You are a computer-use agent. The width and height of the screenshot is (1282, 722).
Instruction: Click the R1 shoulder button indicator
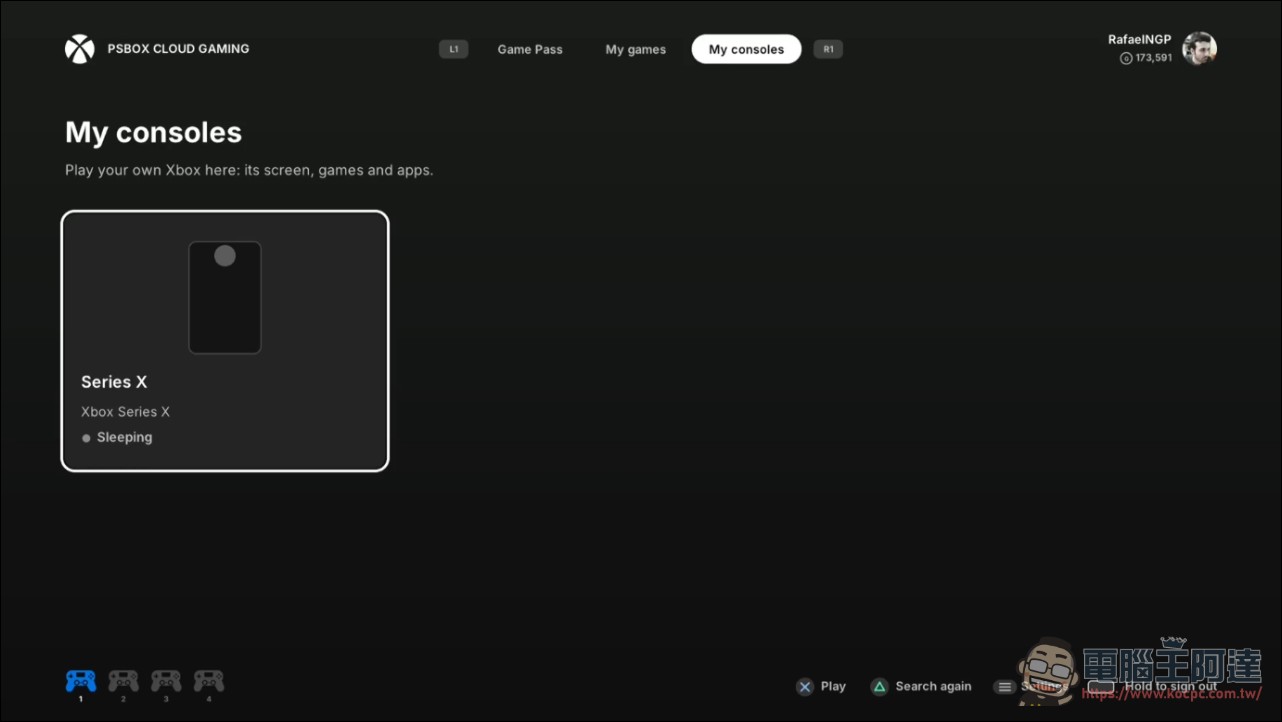pyautogui.click(x=828, y=49)
